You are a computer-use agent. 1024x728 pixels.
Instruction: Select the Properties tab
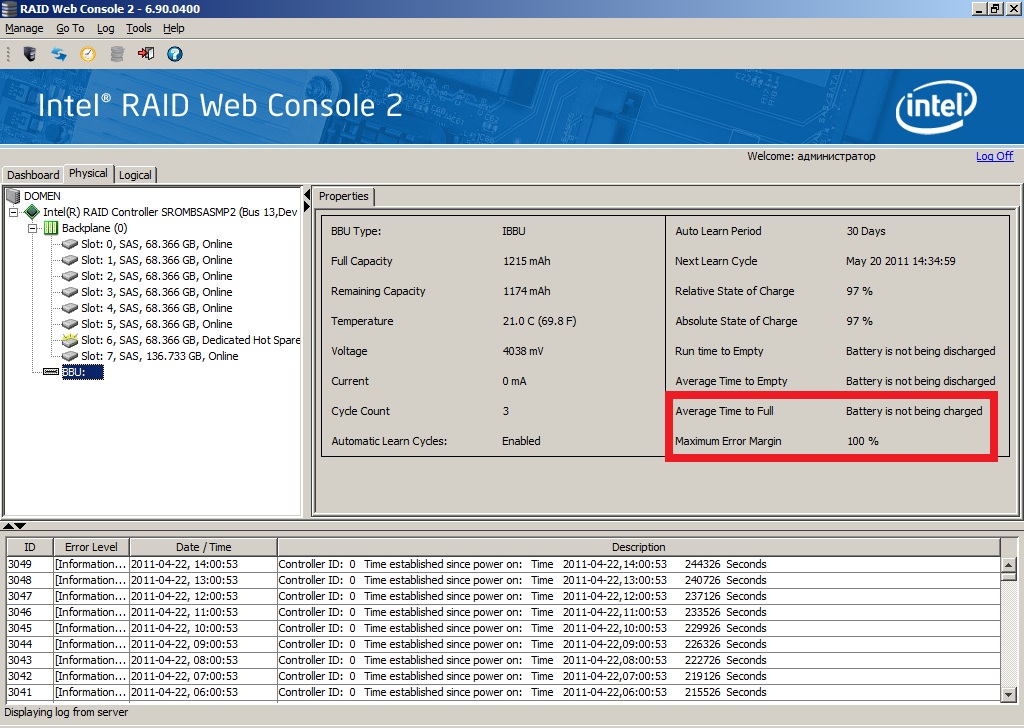coord(344,196)
